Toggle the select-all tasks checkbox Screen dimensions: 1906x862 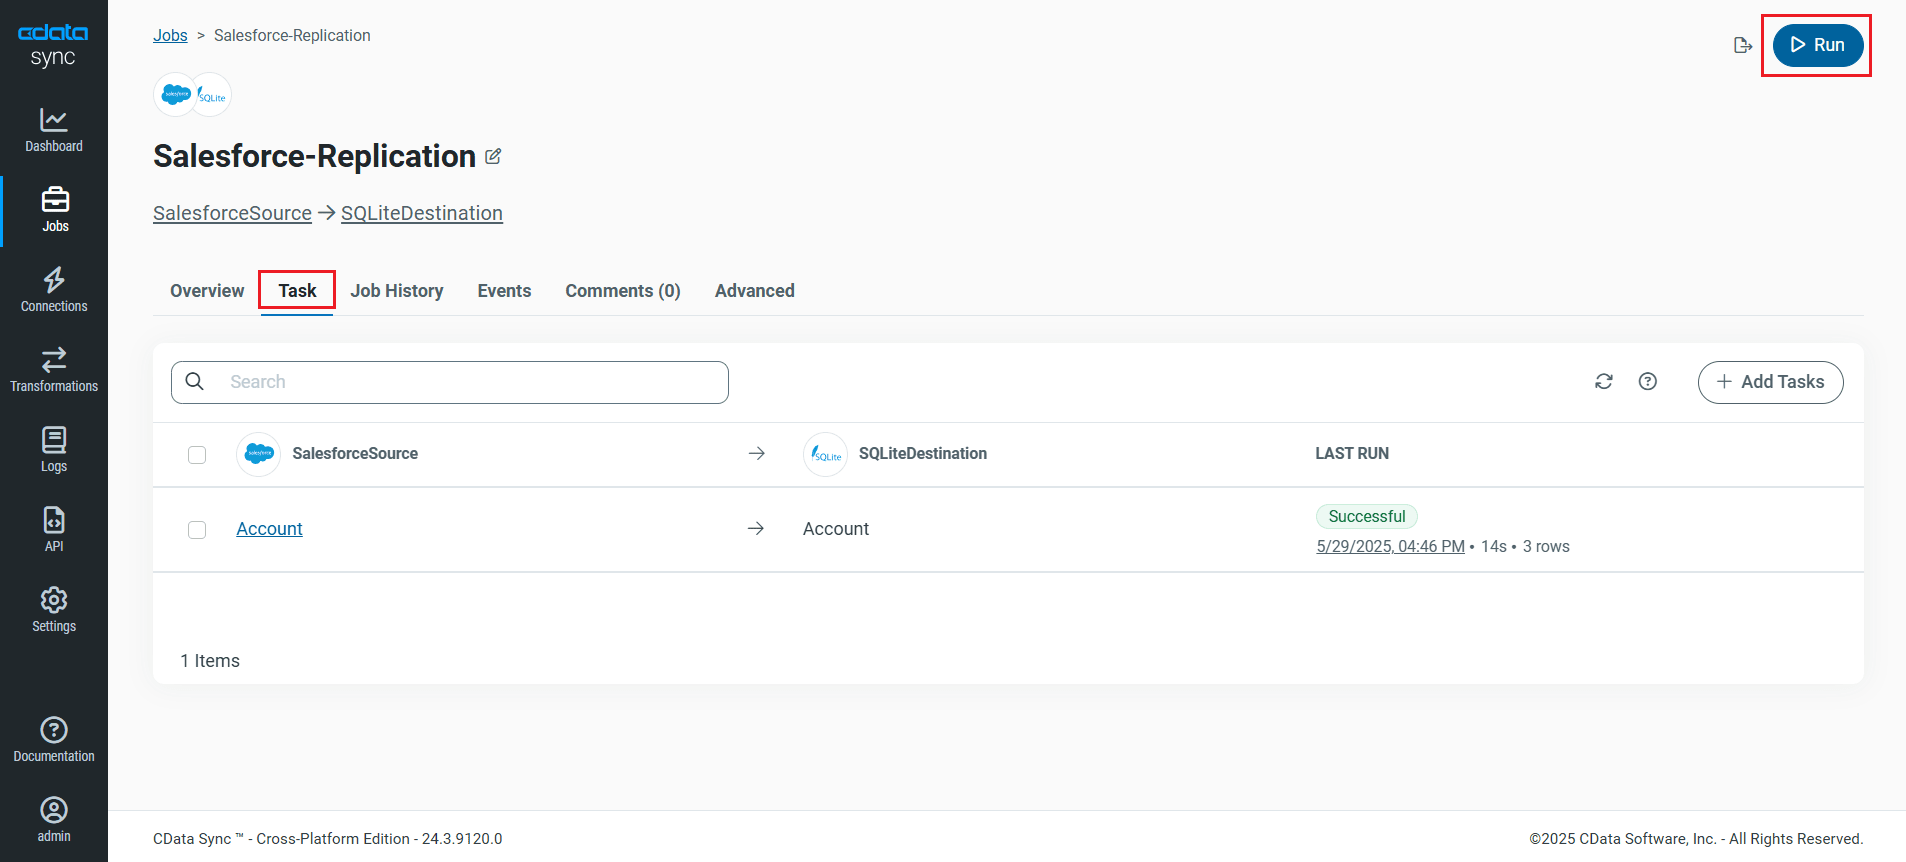(x=197, y=455)
